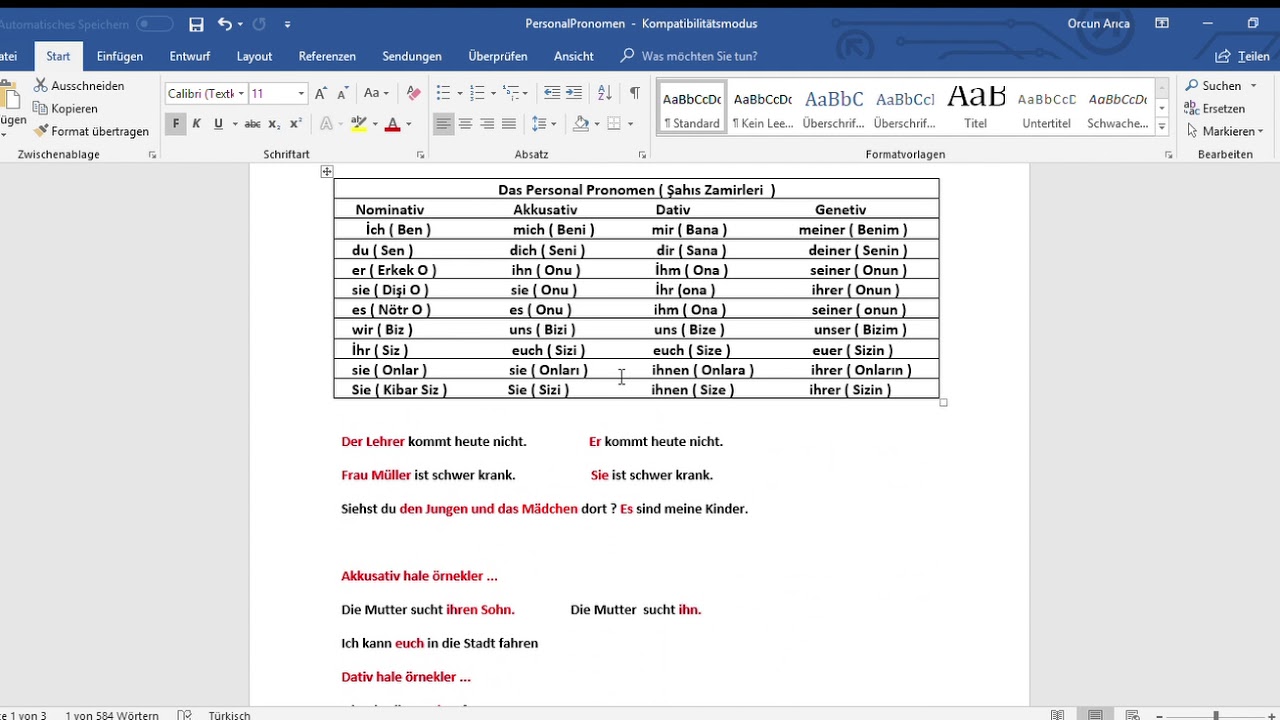Click the shading paint bucket button
Image resolution: width=1280 pixels, height=720 pixels.
click(x=581, y=124)
